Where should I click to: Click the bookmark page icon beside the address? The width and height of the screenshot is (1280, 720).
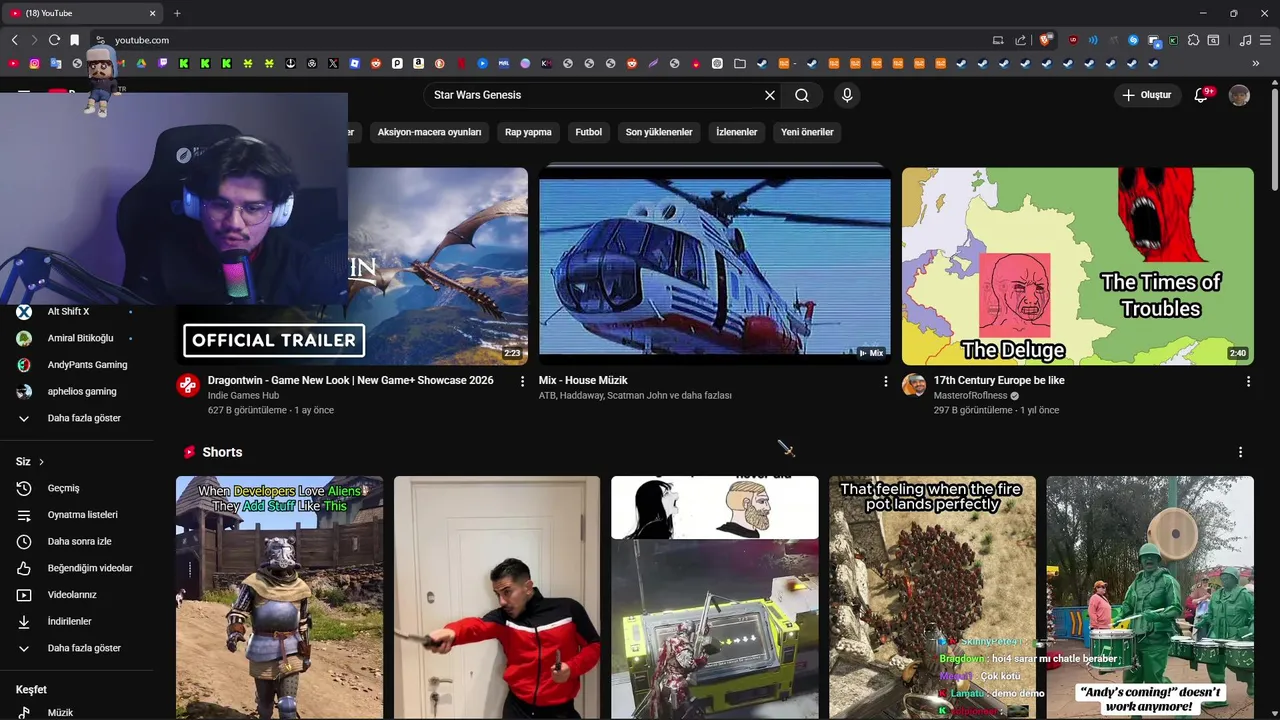click(x=74, y=40)
